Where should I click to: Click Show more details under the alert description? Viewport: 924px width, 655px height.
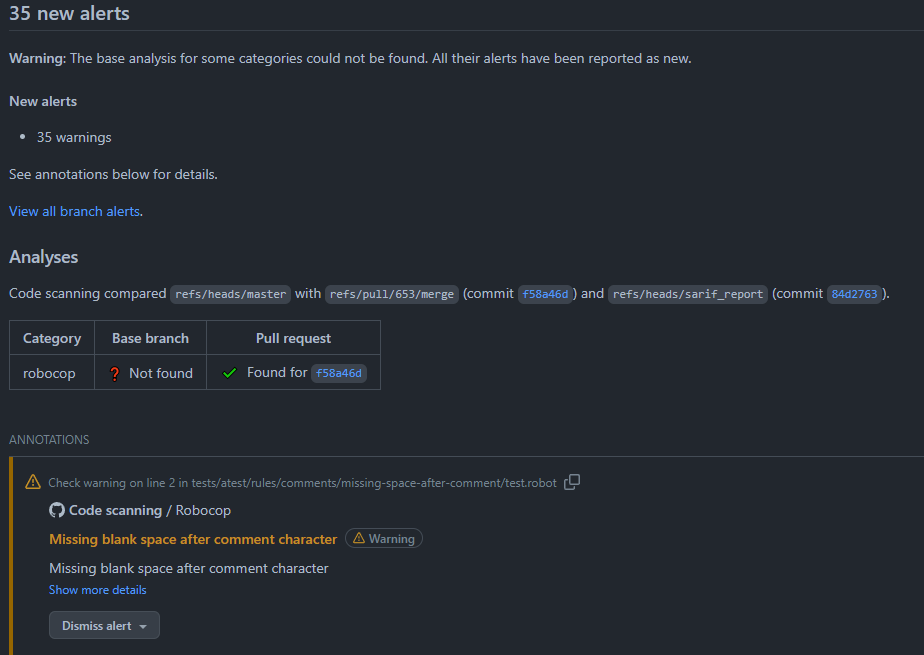(x=97, y=589)
